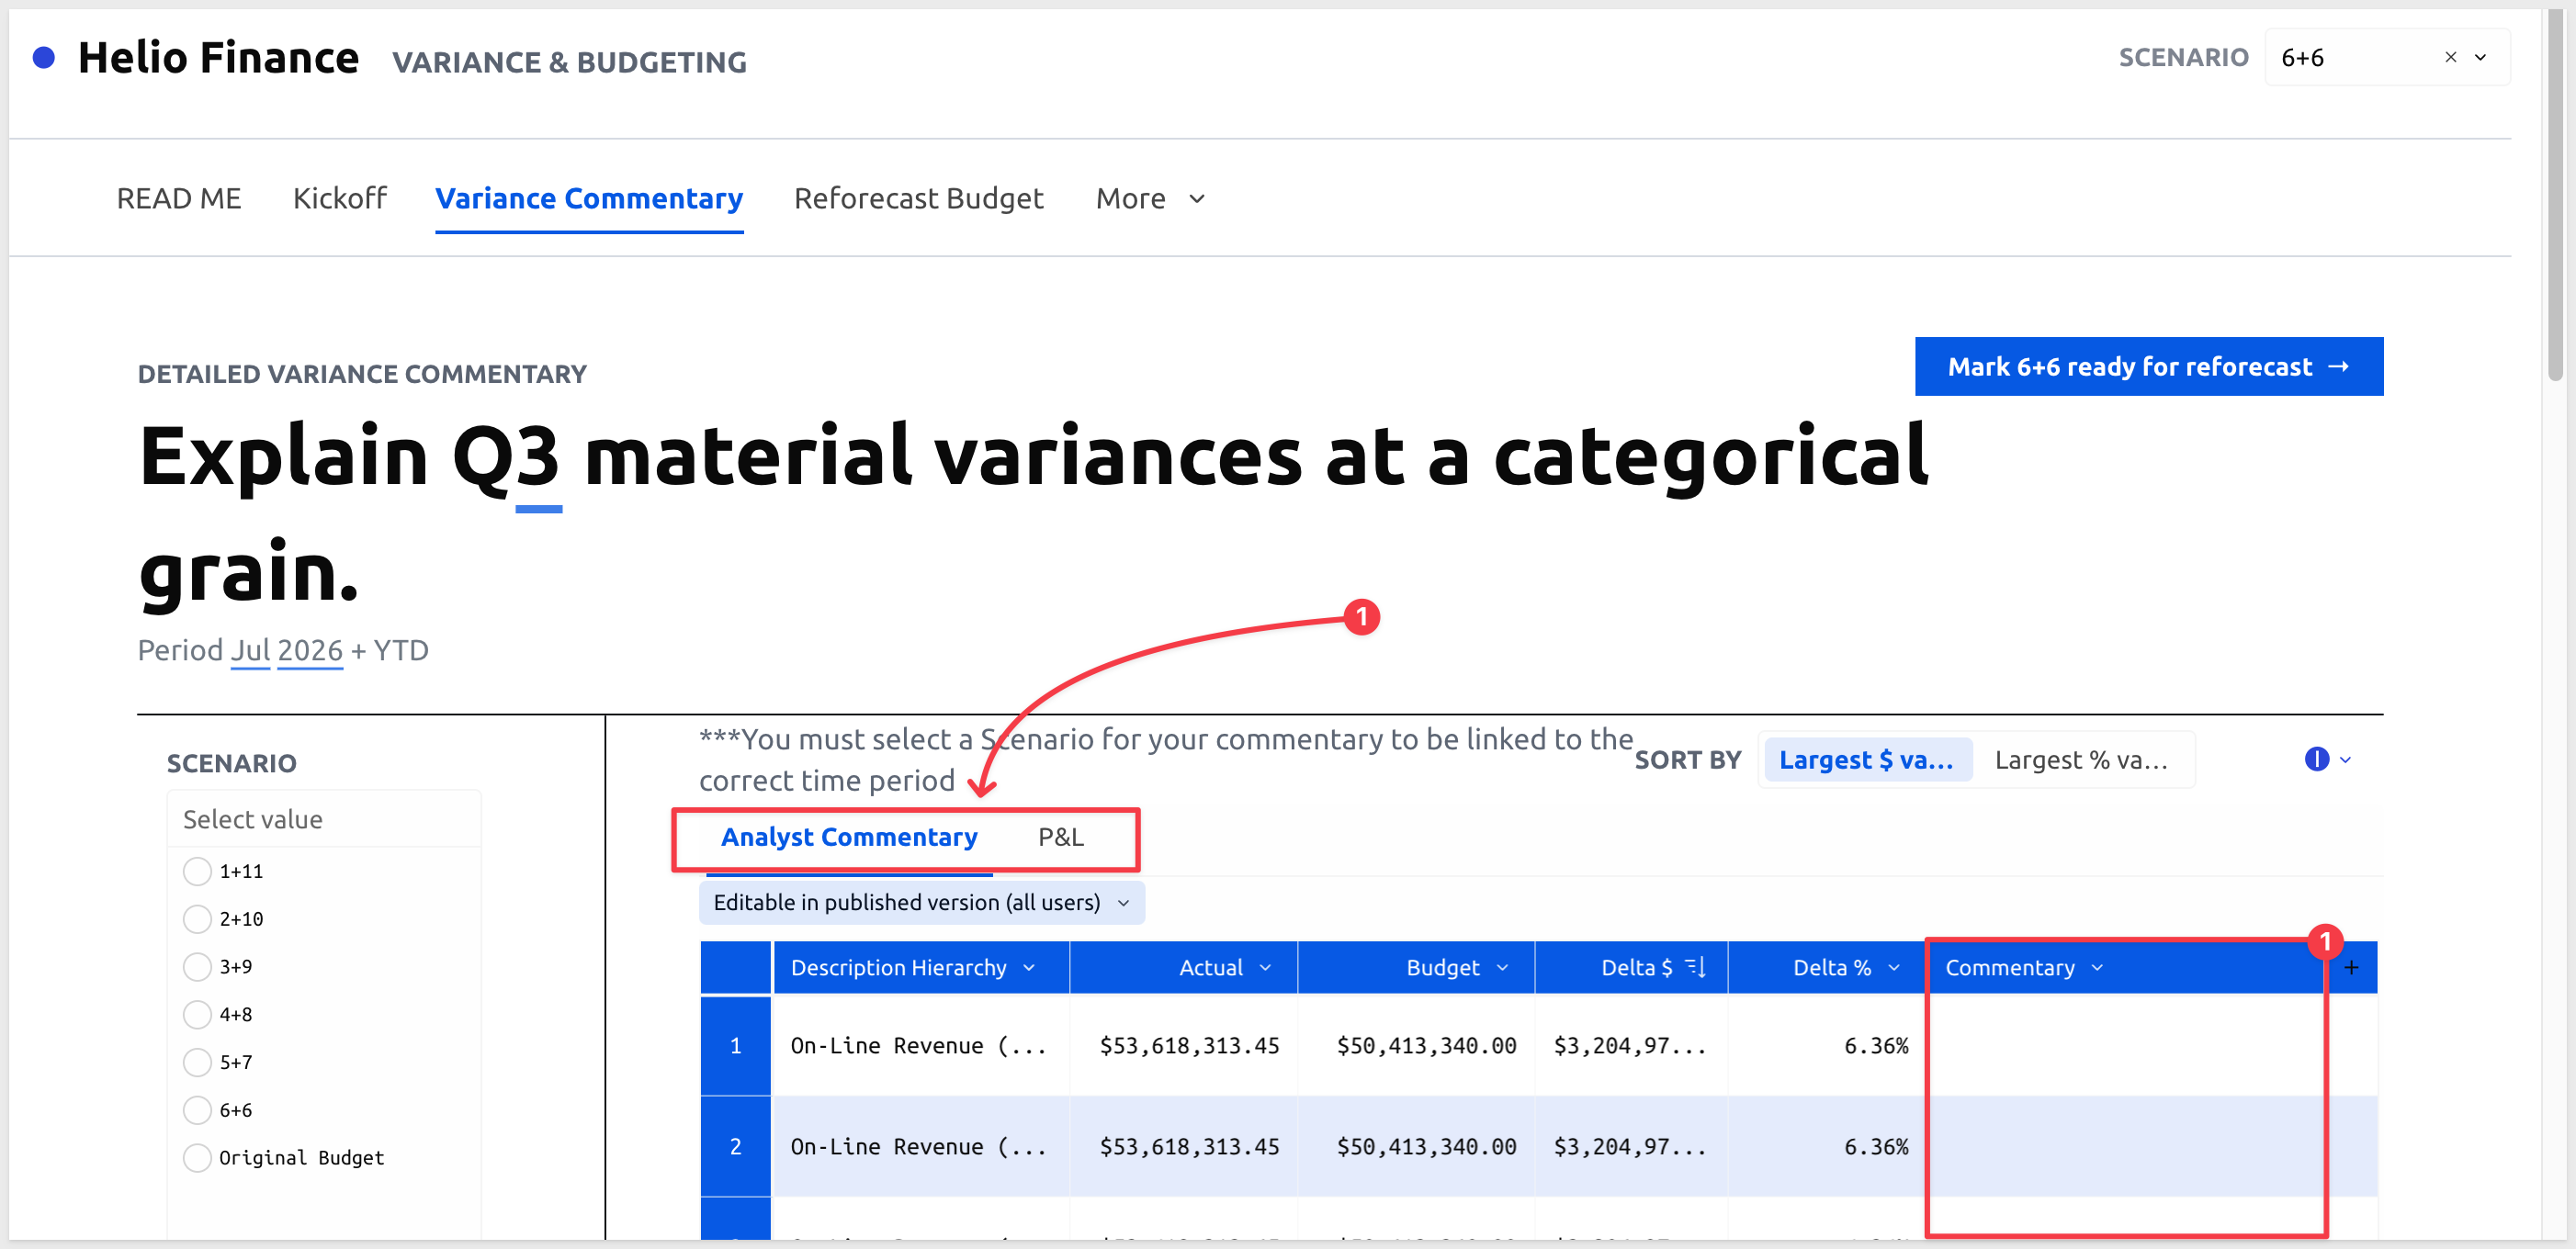Go to the Reforecast Budget tab
Image resolution: width=2576 pixels, height=1249 pixels.
918,198
